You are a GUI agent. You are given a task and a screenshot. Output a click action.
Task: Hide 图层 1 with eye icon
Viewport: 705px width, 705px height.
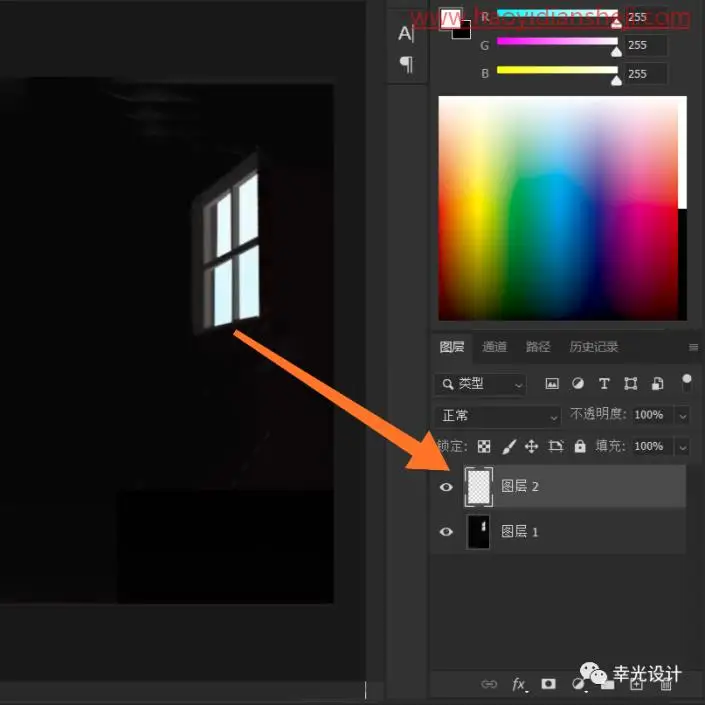click(x=446, y=532)
